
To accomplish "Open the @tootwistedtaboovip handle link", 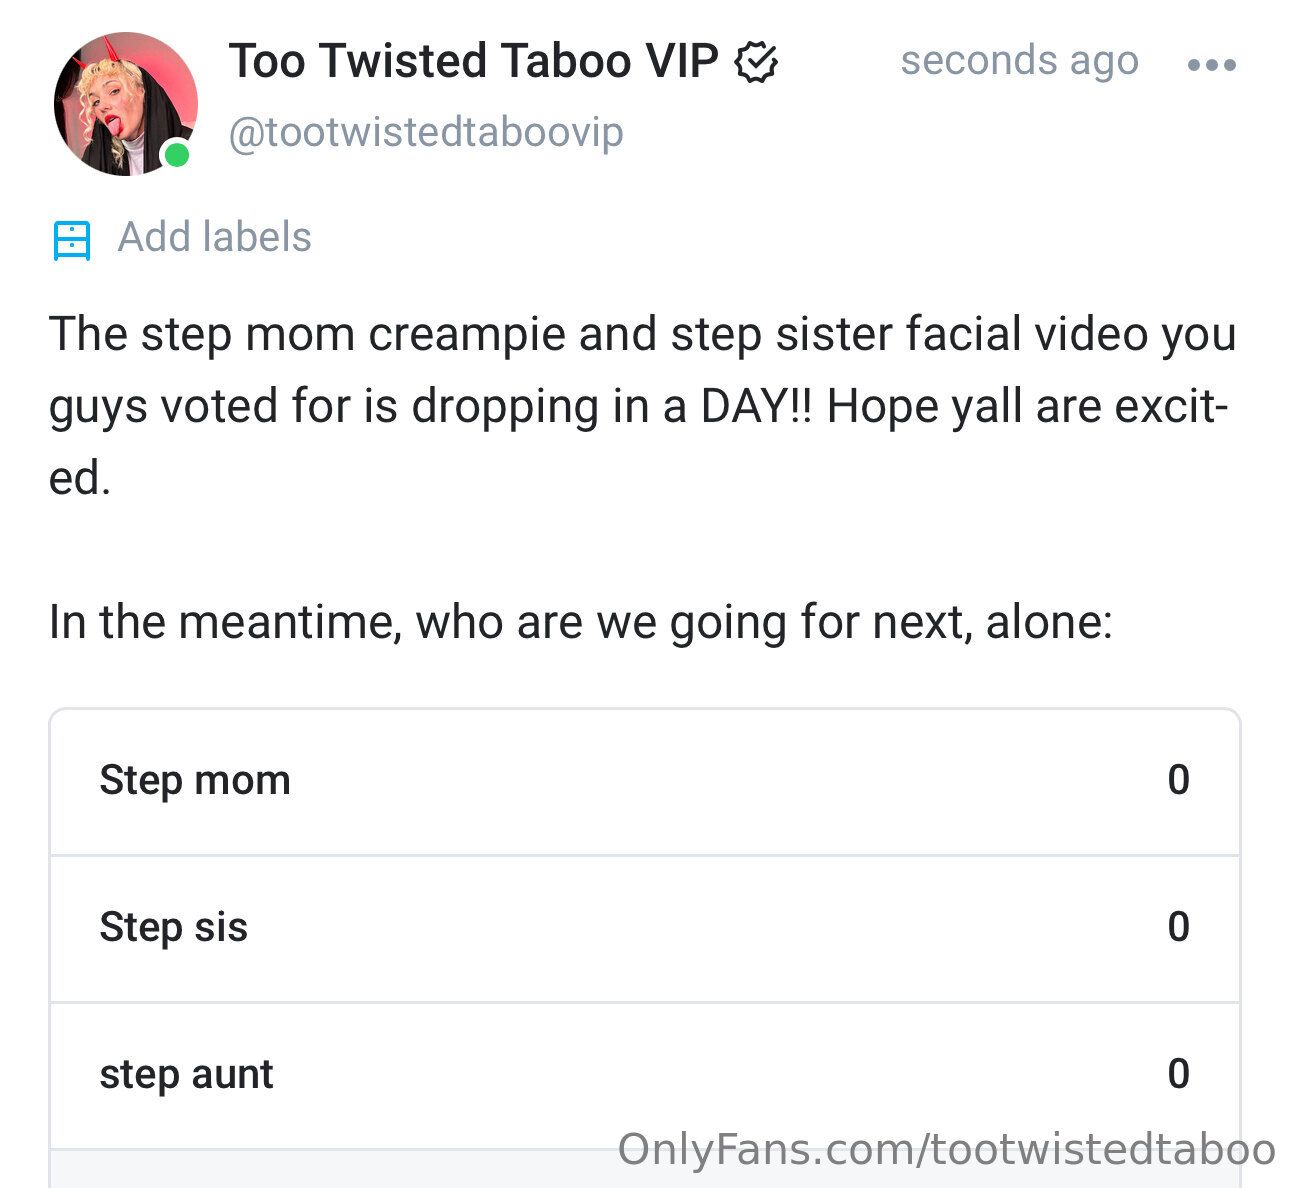I will point(426,132).
